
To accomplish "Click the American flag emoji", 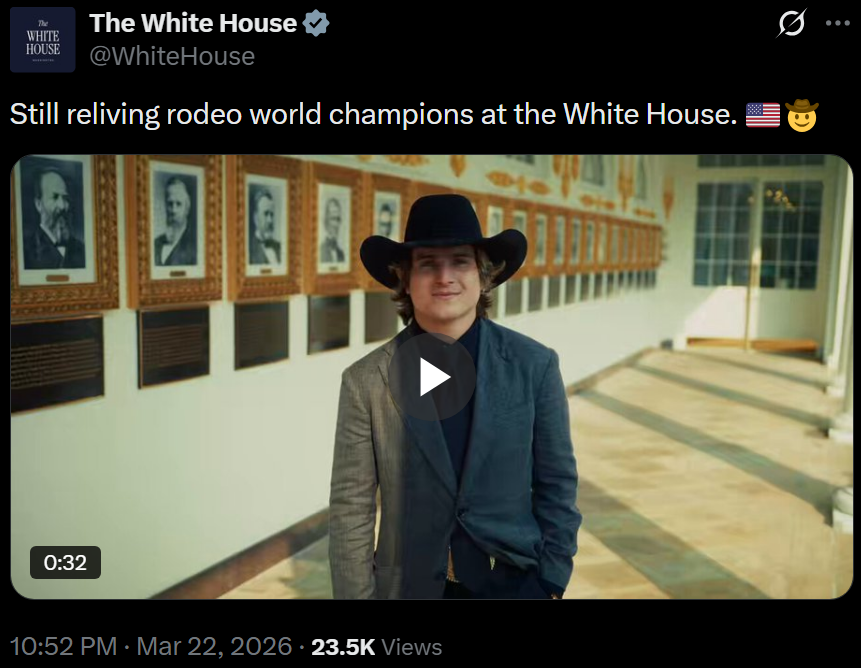I will point(763,115).
